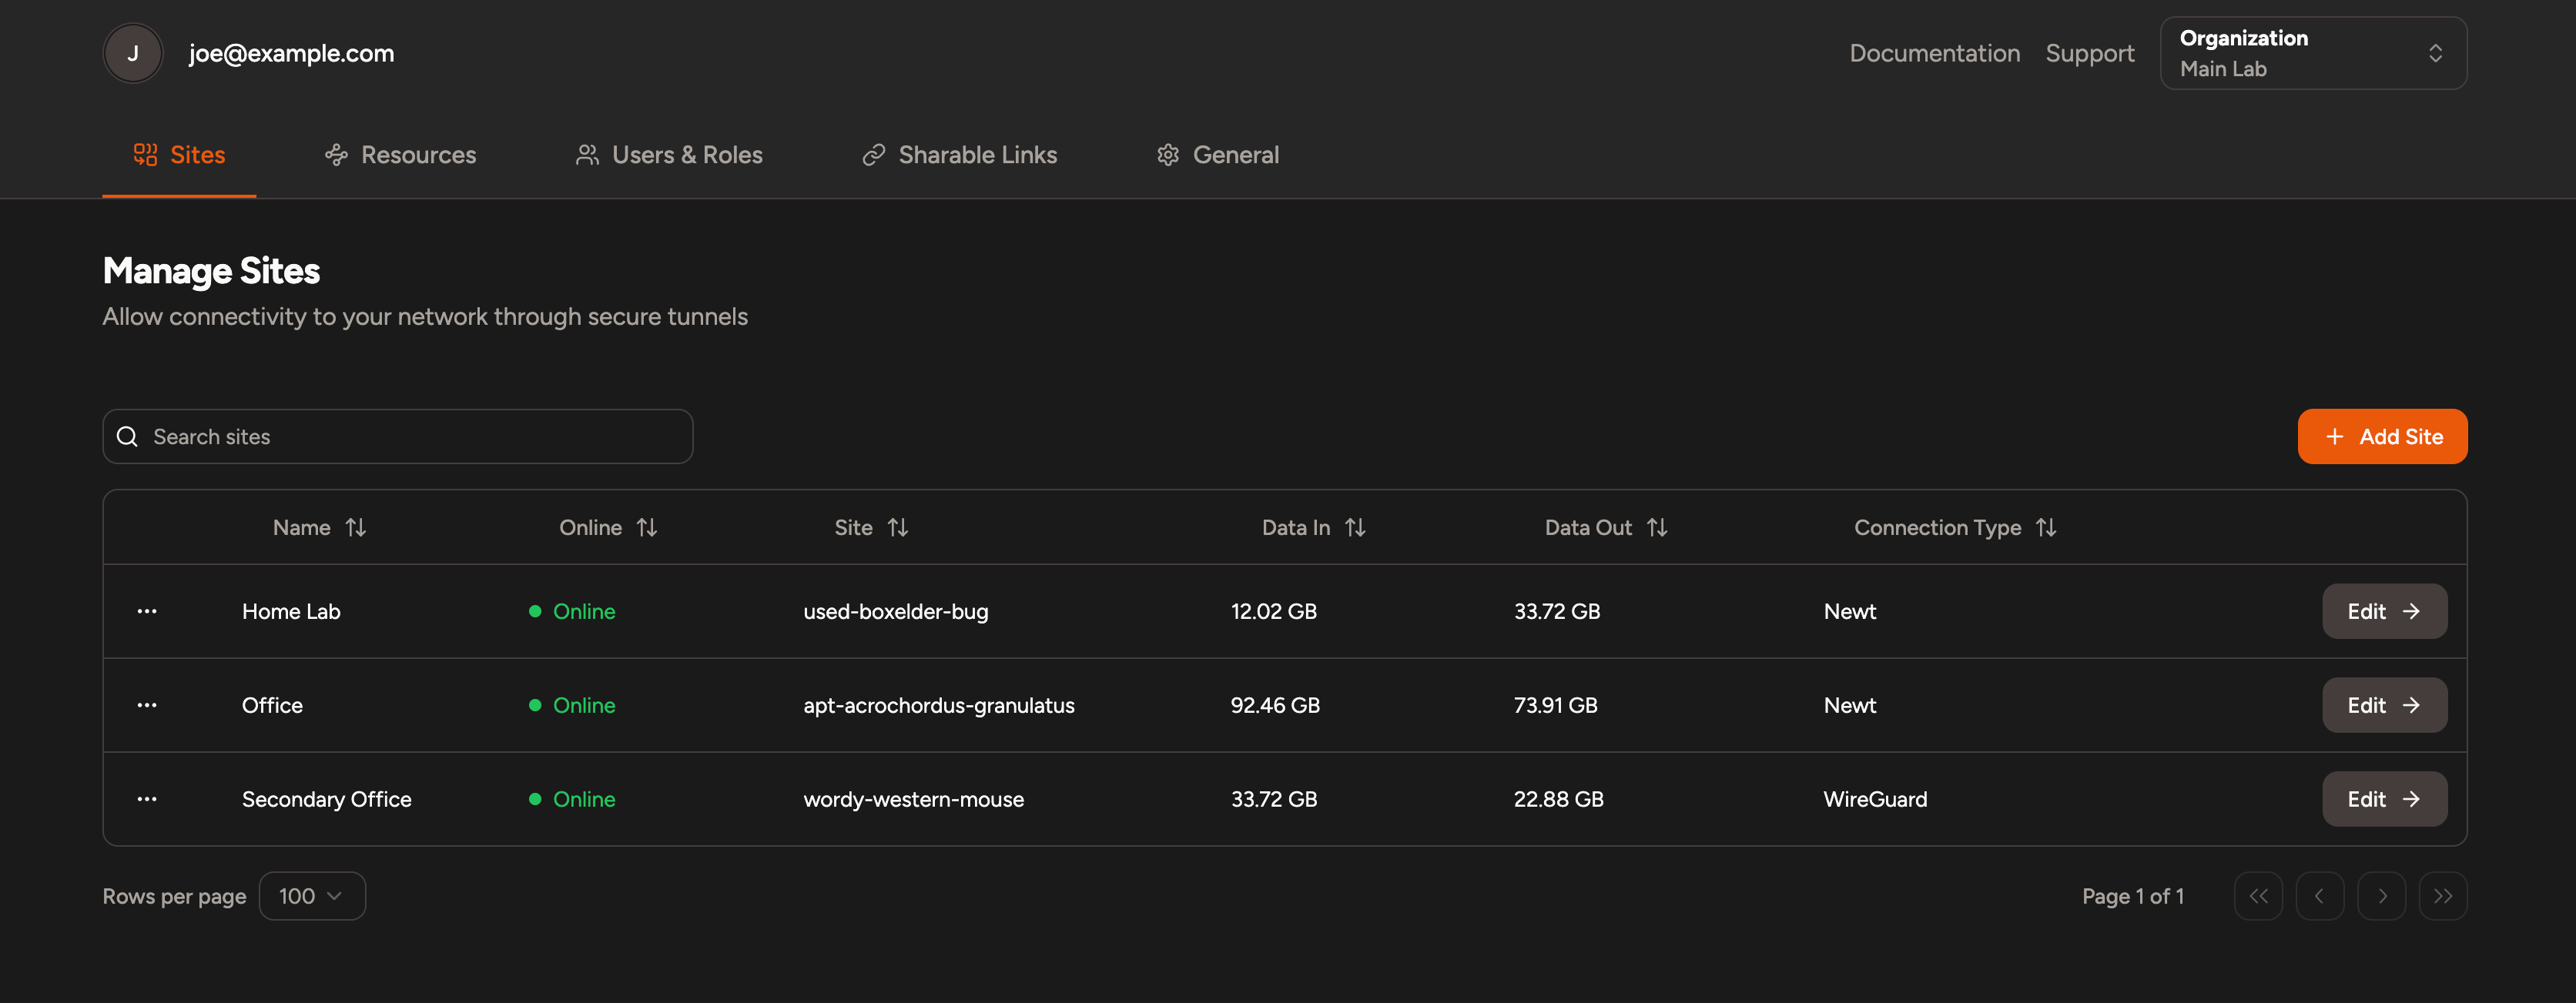Open three-dot menu for Secondary Office

147,799
